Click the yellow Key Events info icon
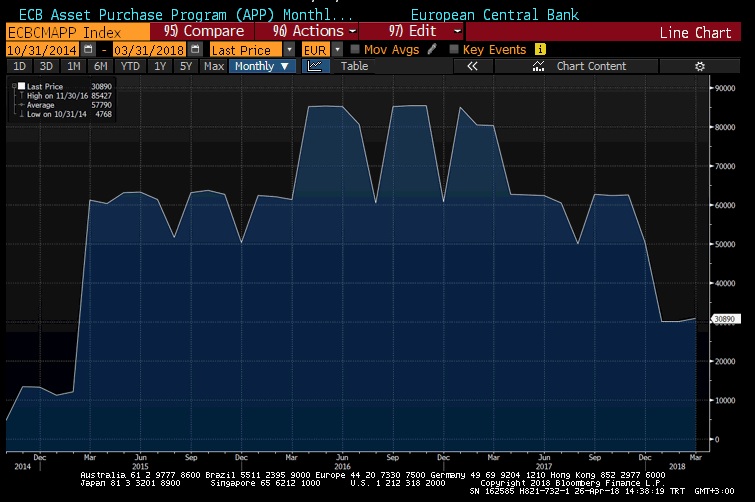This screenshot has width=755, height=502. (x=541, y=49)
